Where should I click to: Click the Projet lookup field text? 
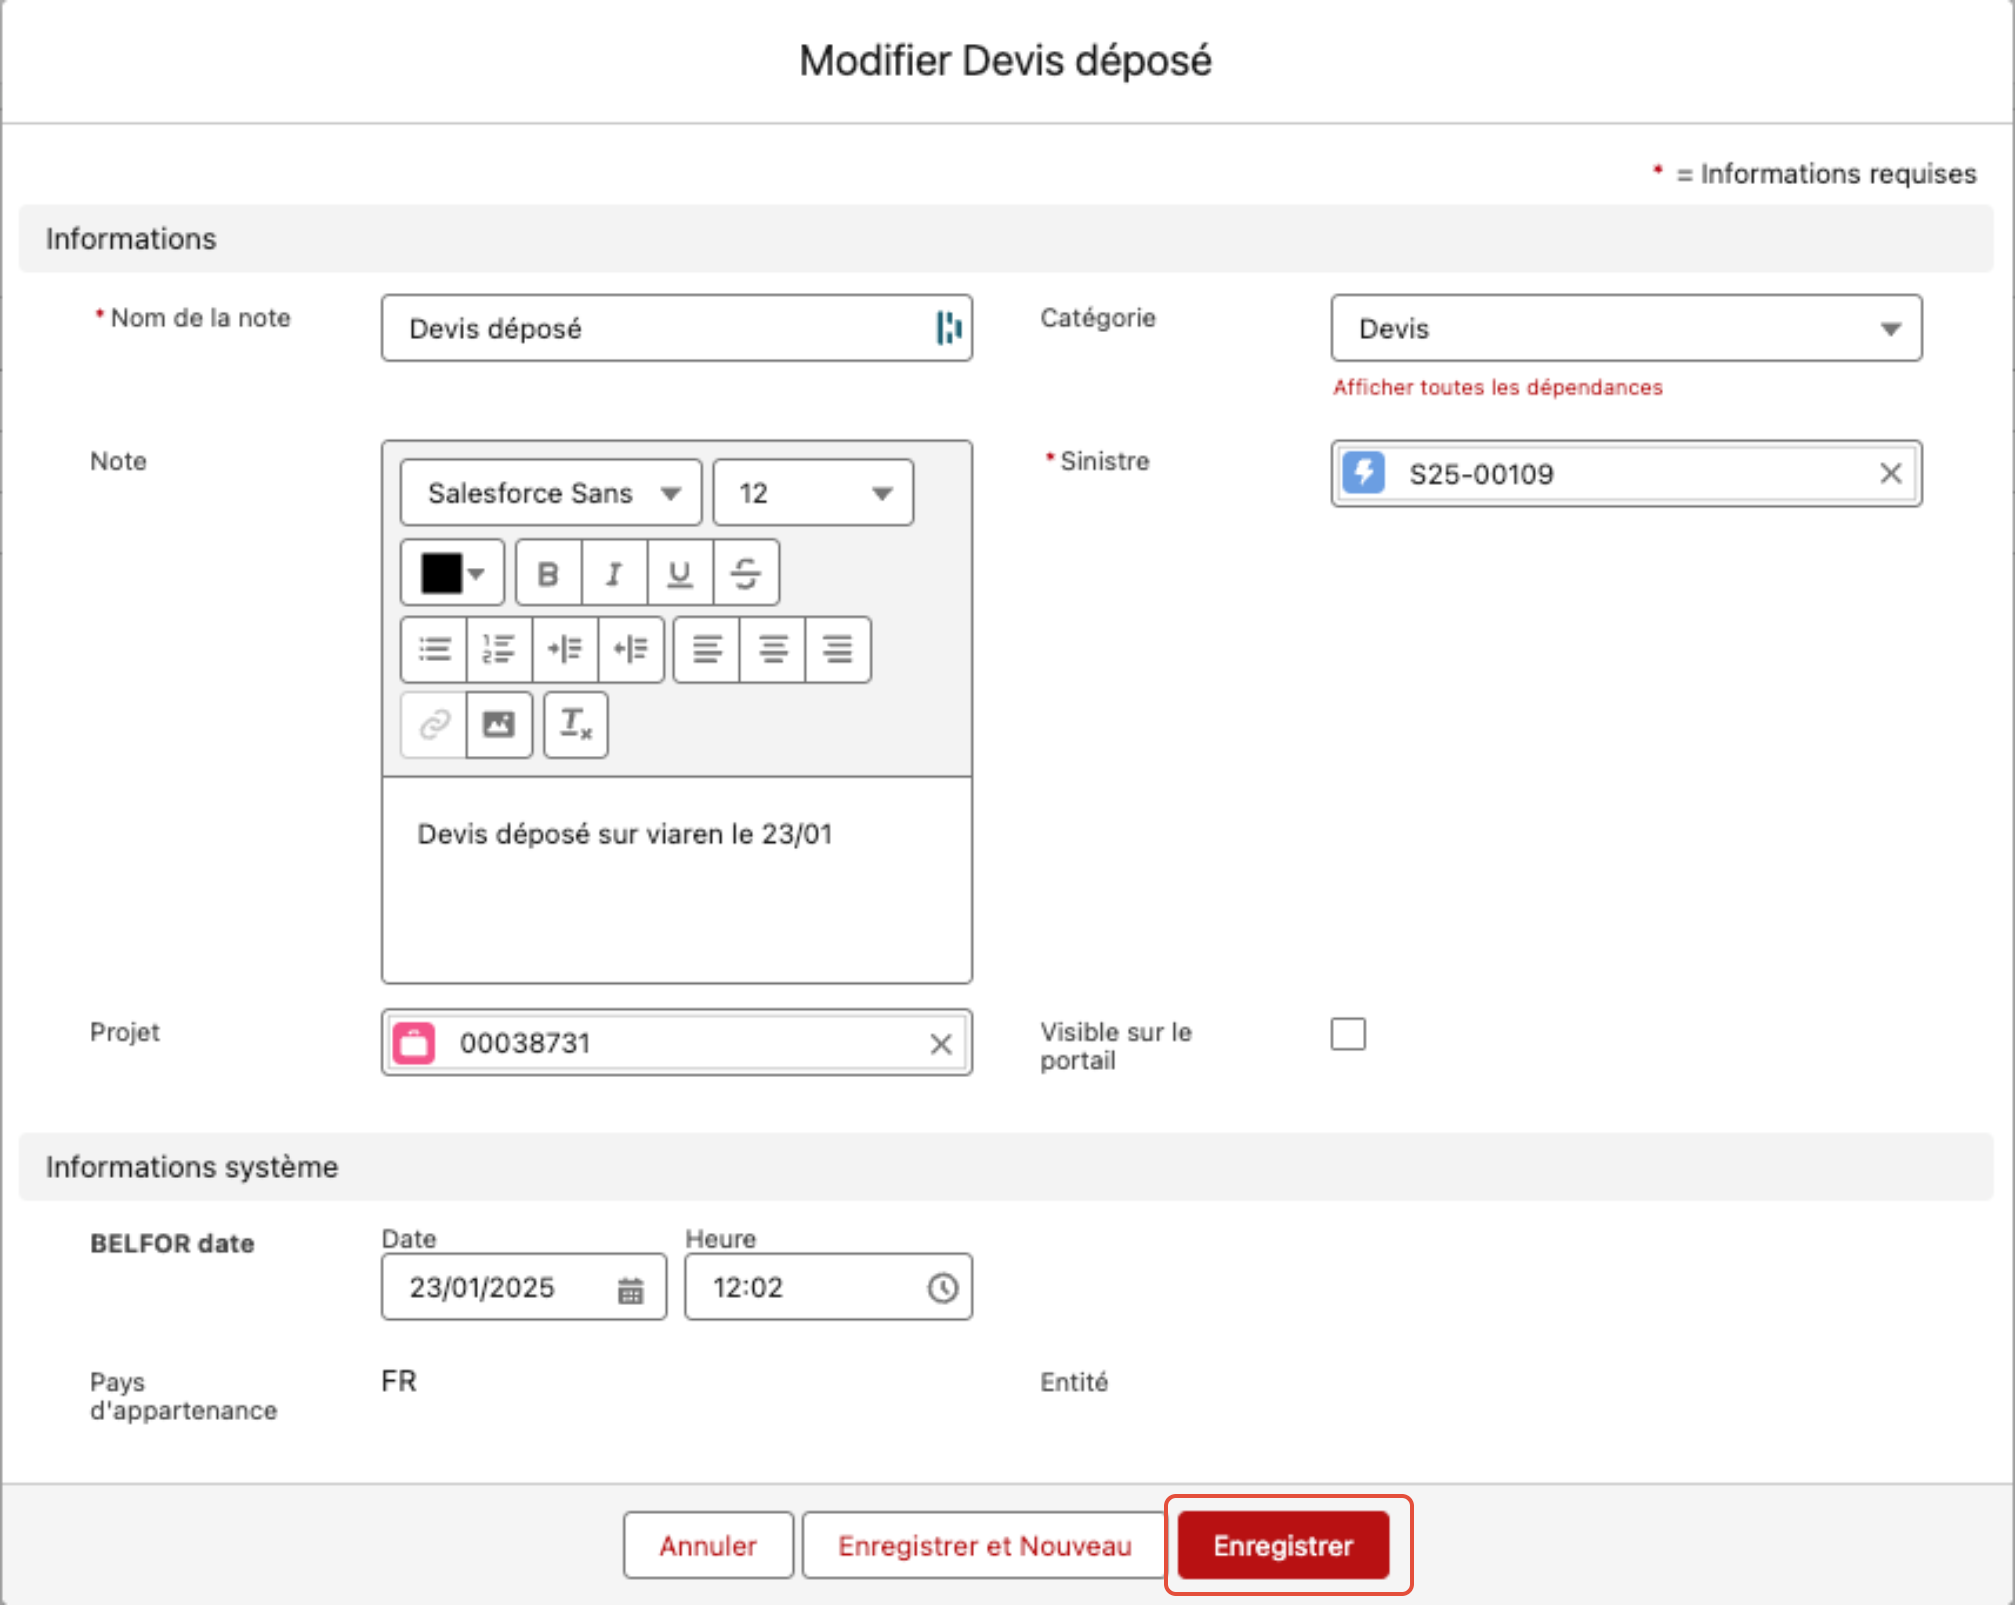[x=525, y=1044]
